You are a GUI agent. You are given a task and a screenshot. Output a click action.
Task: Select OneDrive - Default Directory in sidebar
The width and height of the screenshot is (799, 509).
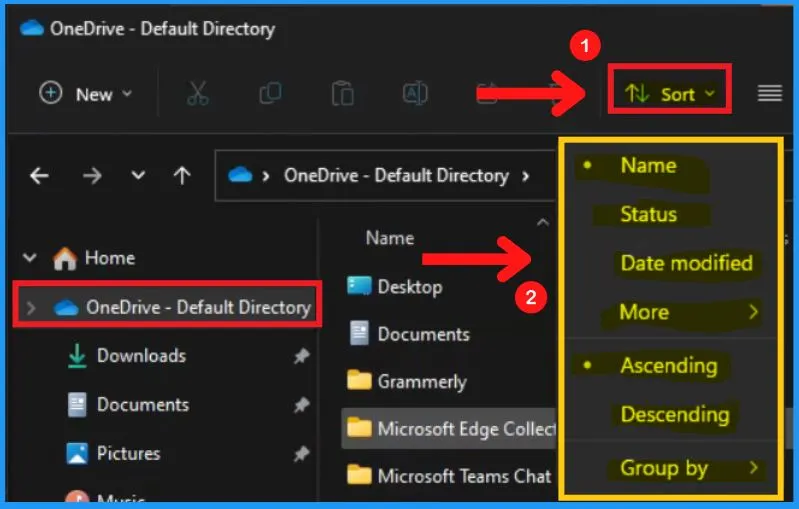168,307
